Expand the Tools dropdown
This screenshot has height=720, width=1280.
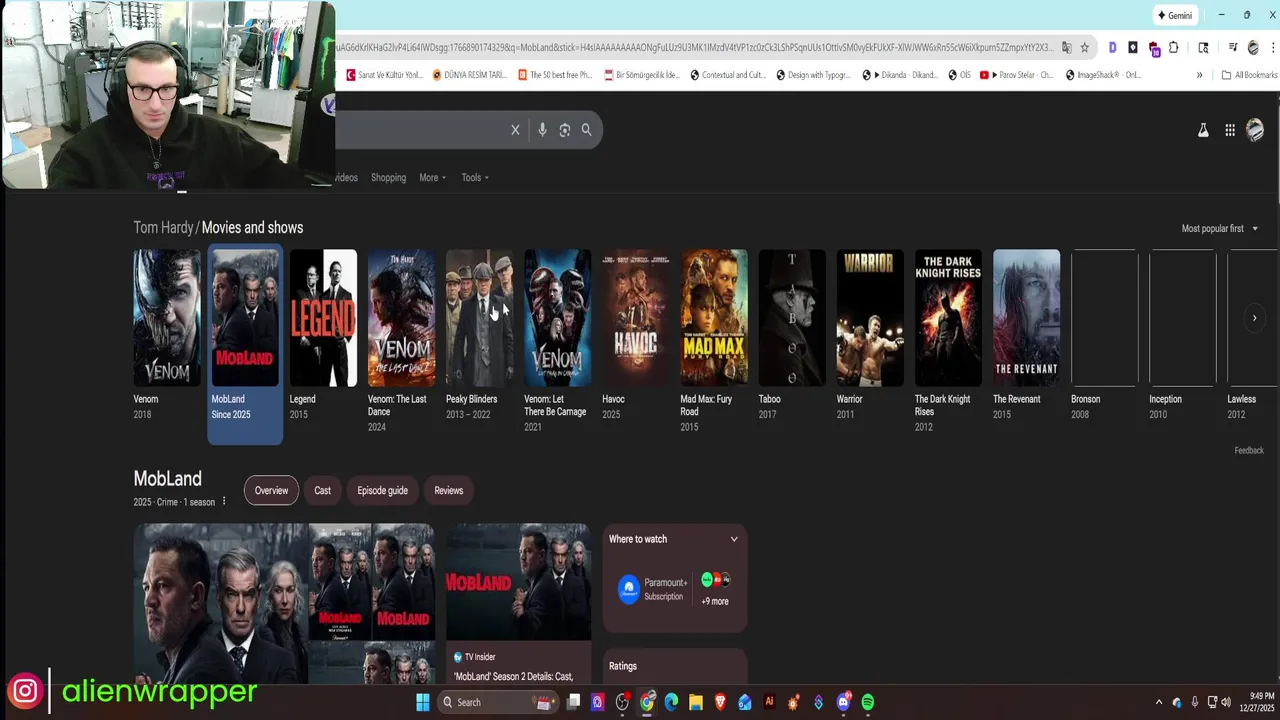475,178
